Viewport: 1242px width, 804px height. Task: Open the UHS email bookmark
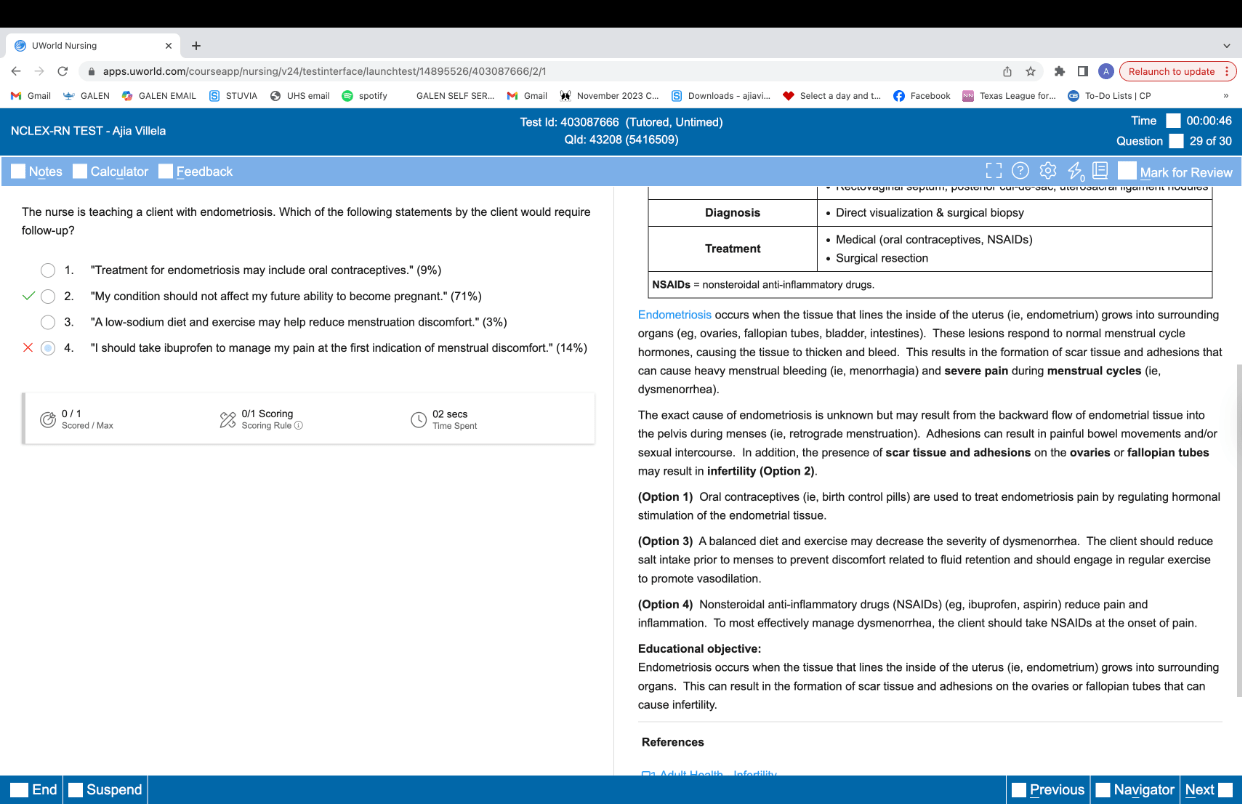point(299,96)
